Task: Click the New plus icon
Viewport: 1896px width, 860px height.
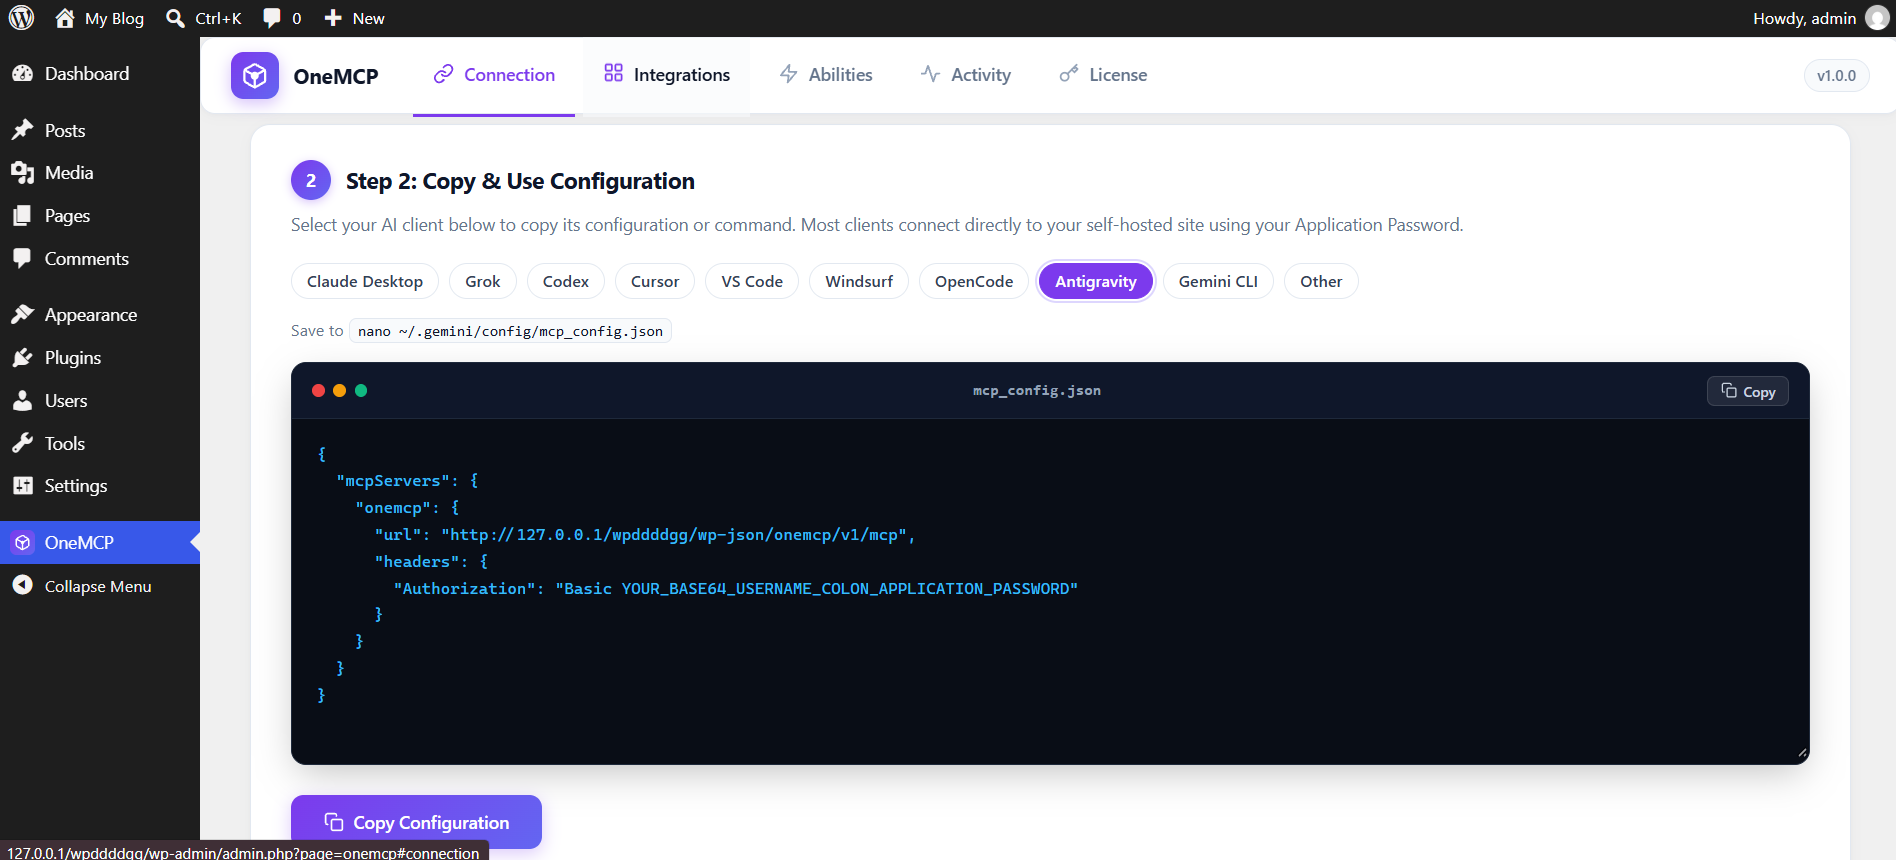Action: pyautogui.click(x=333, y=18)
